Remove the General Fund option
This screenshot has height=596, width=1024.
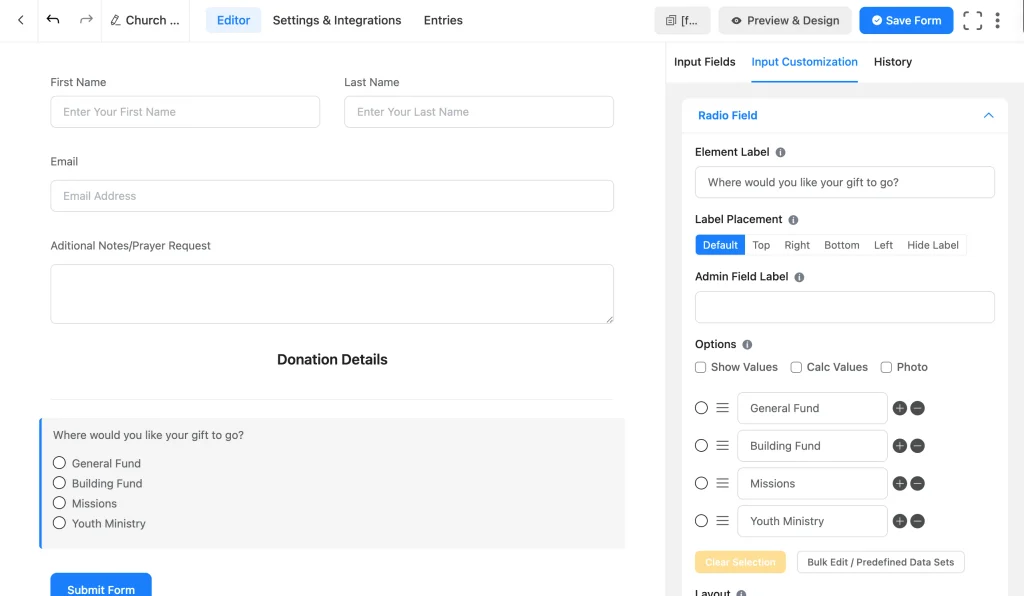click(x=918, y=408)
